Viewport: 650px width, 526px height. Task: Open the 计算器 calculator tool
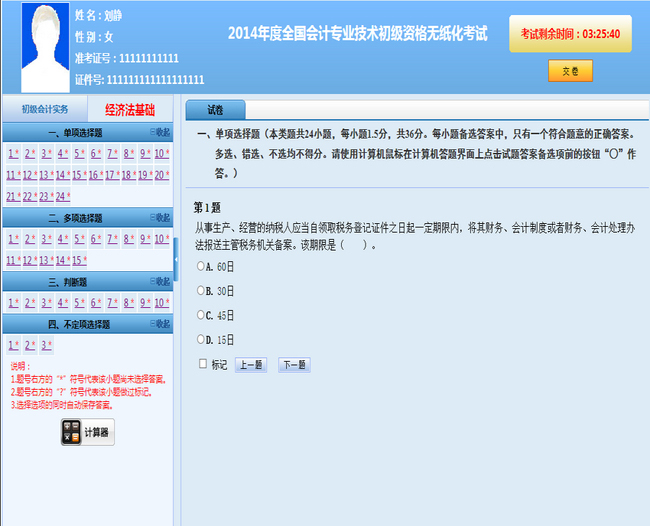[87, 432]
